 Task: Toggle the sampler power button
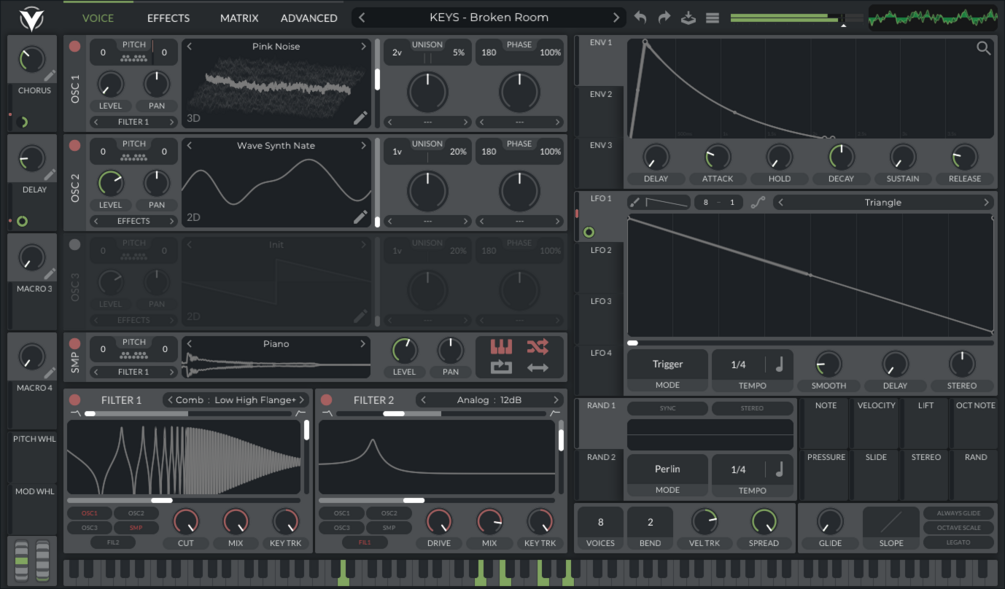75,344
